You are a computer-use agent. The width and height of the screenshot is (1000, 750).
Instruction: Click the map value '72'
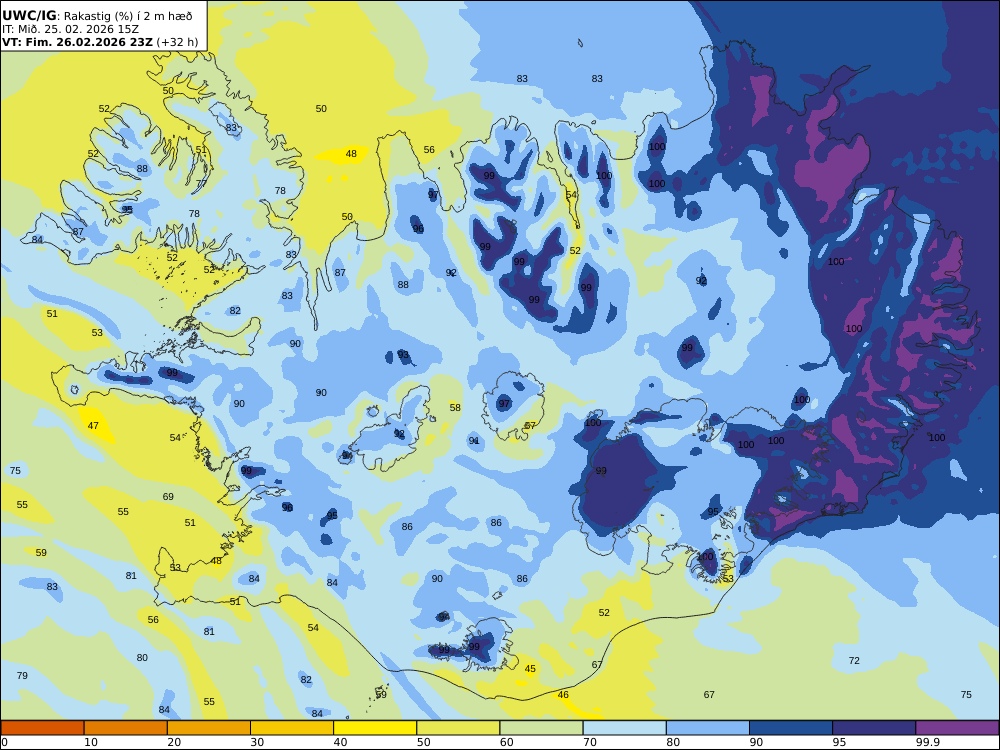[x=854, y=660]
